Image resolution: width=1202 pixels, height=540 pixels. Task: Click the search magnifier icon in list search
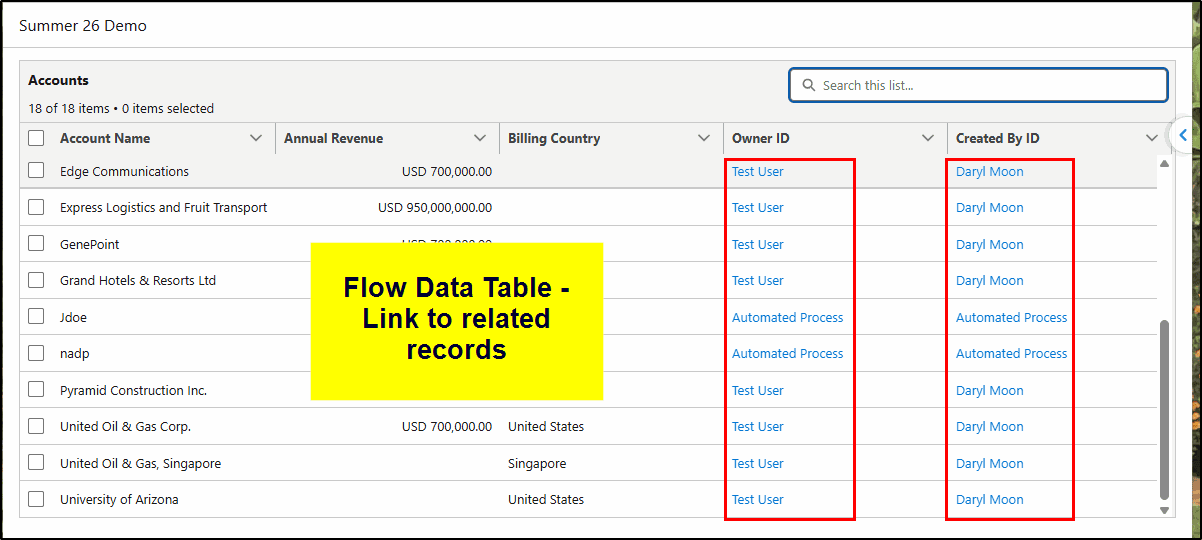[x=809, y=86]
